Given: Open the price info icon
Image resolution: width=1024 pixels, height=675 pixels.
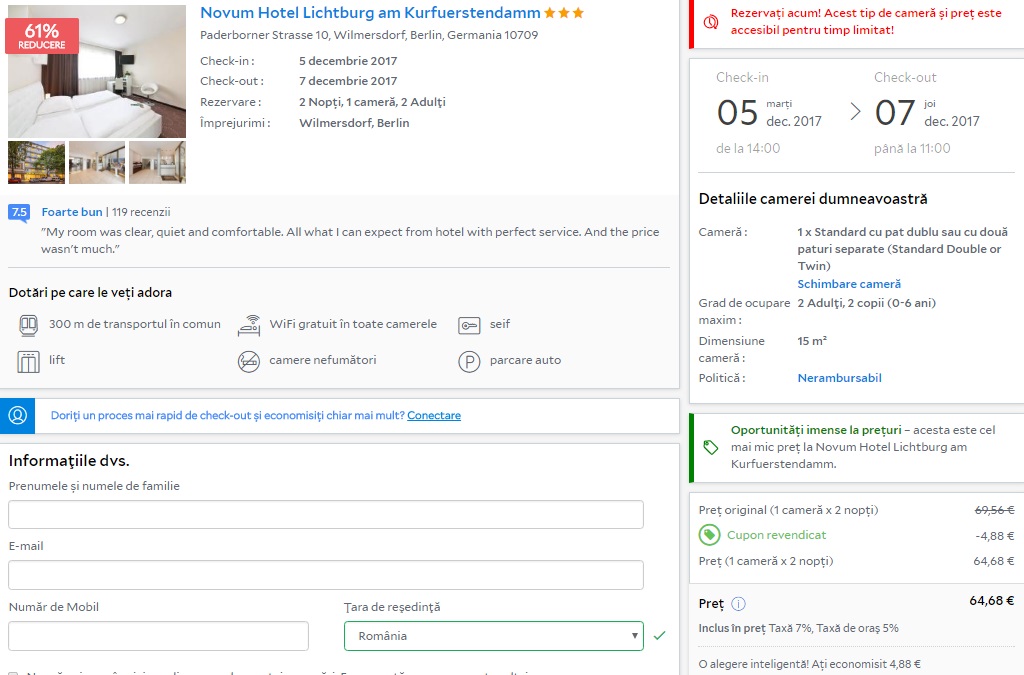Looking at the screenshot, I should click(x=738, y=604).
